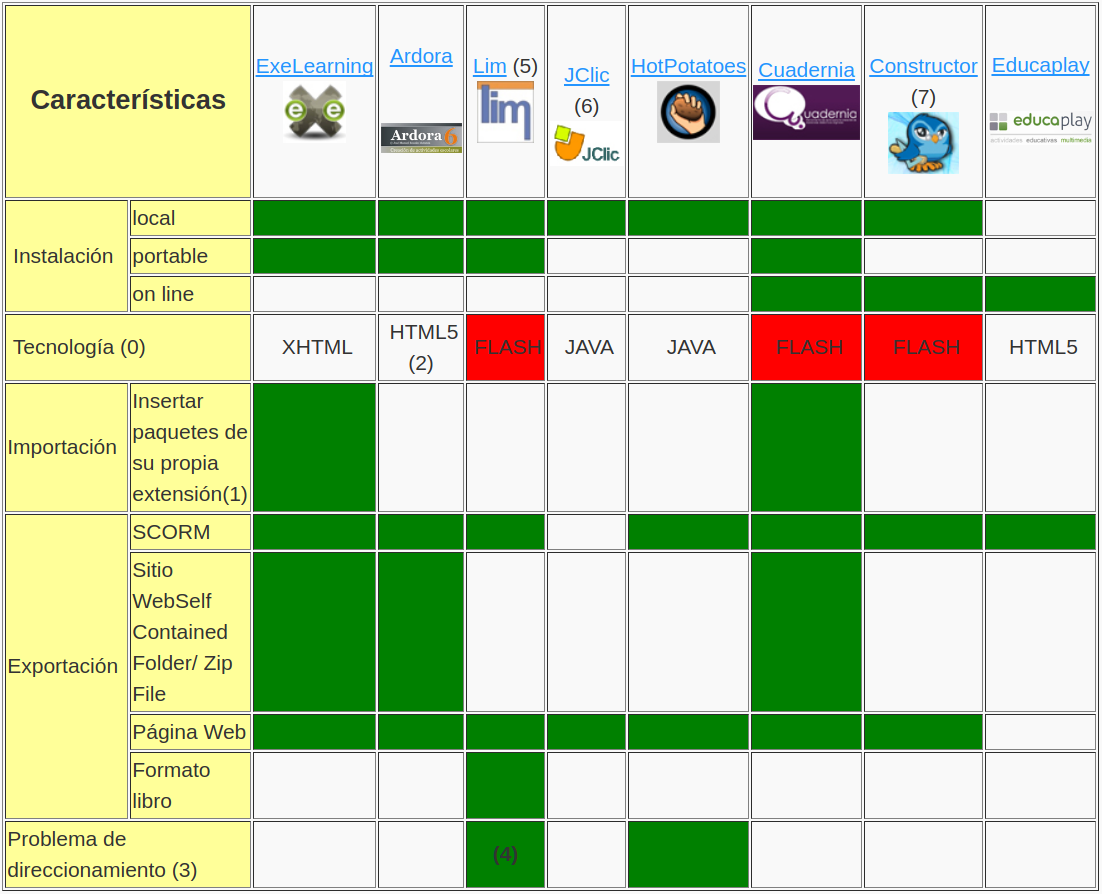This screenshot has height=894, width=1102.
Task: Click the red FLASH cell under Lim
Action: [x=505, y=347]
